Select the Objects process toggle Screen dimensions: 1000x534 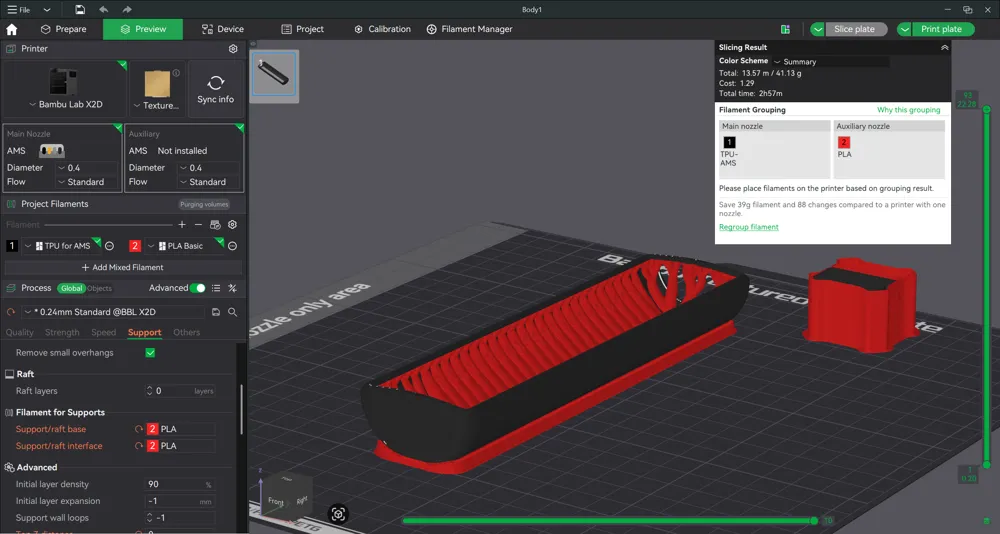99,288
